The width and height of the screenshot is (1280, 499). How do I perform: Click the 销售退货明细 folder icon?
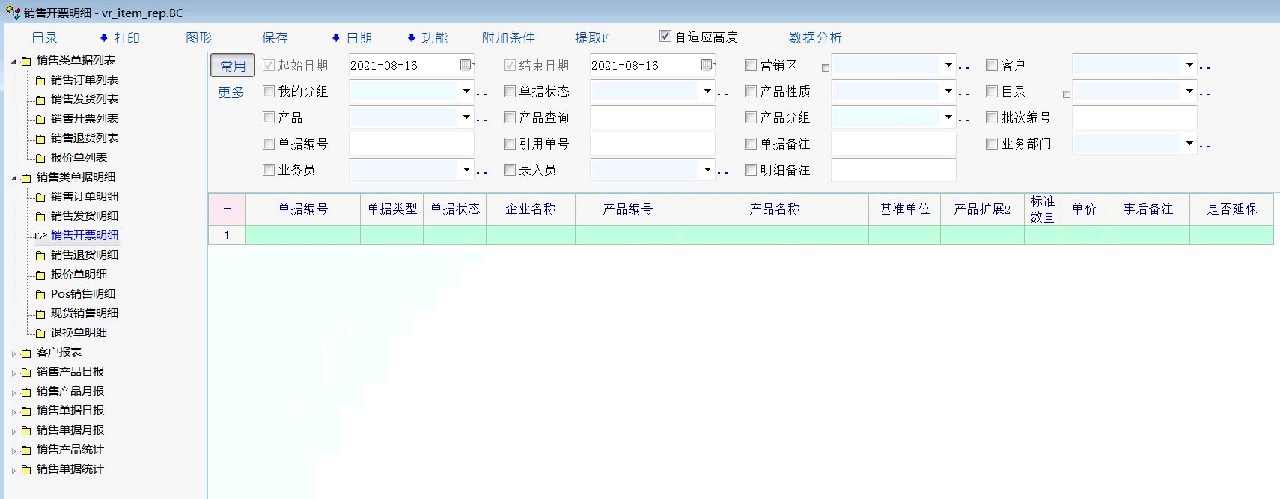click(41, 256)
